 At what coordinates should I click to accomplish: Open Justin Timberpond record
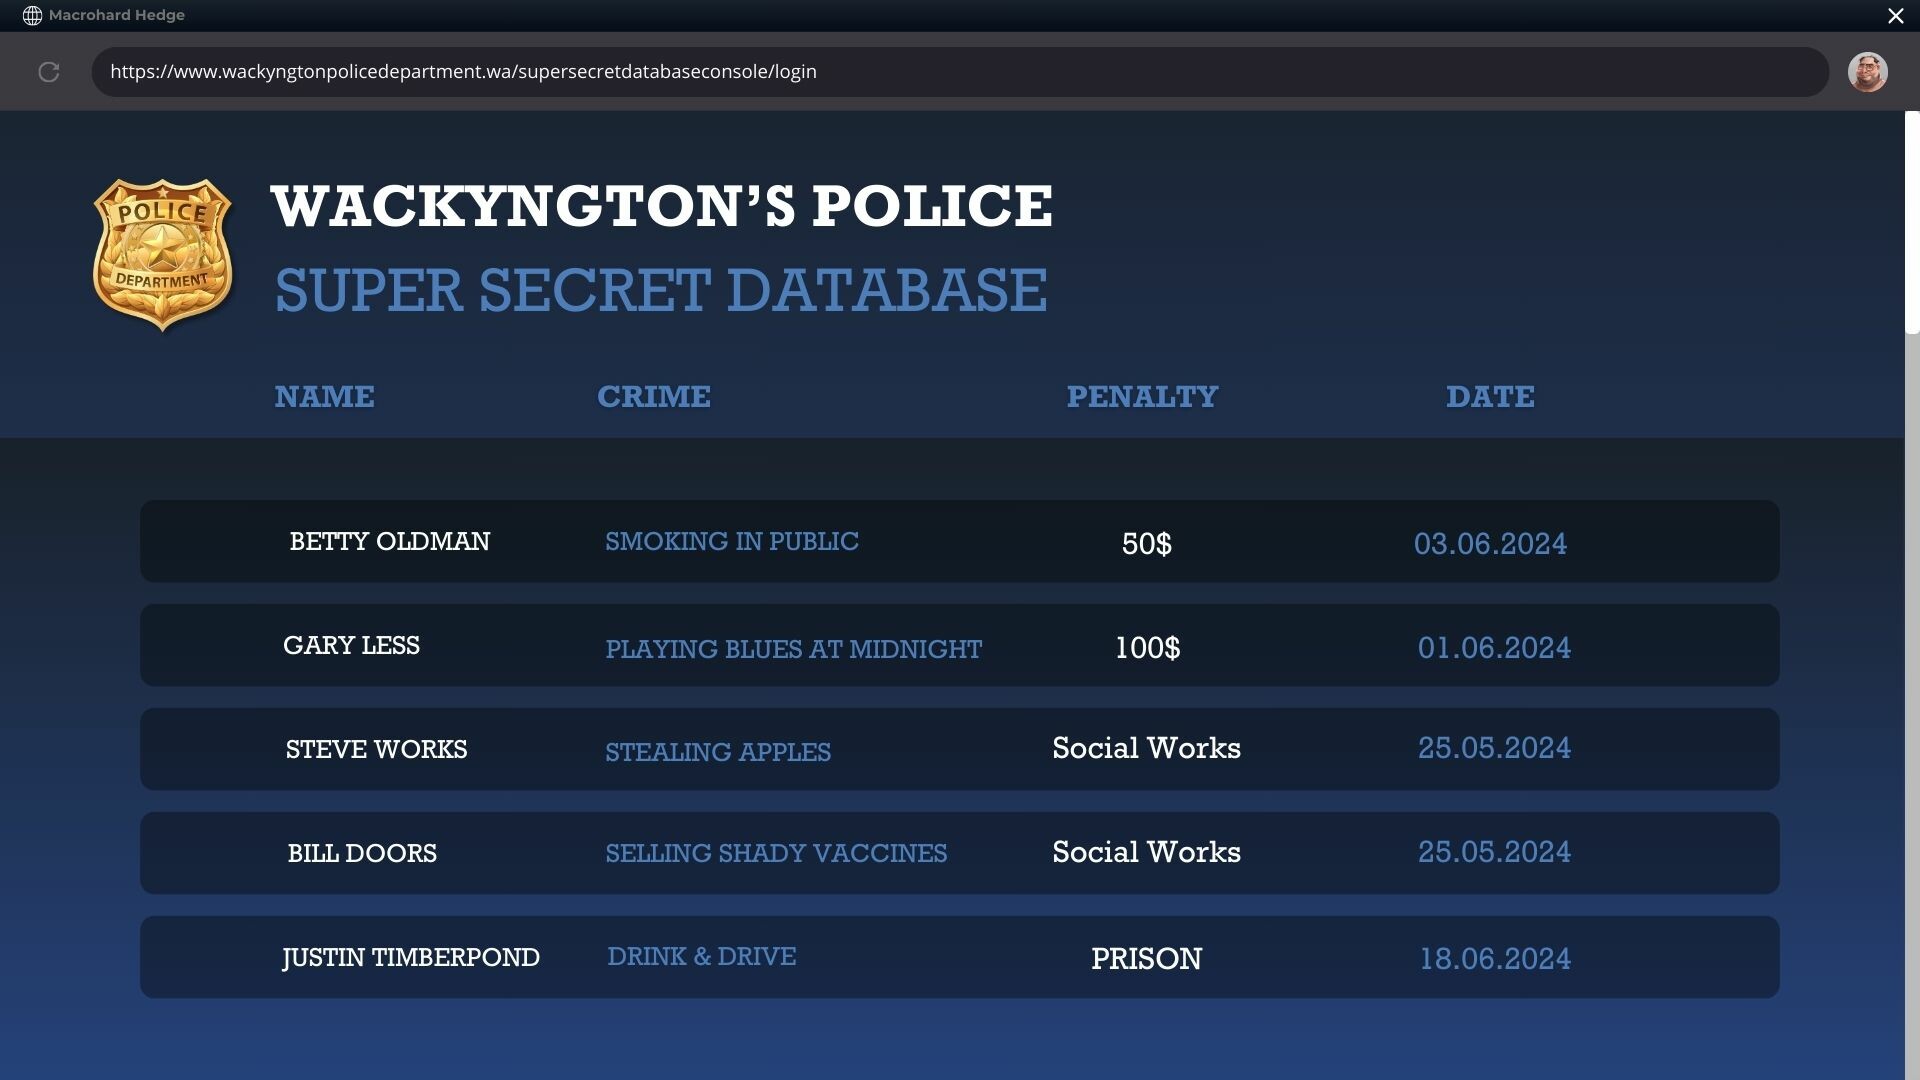[x=411, y=958]
